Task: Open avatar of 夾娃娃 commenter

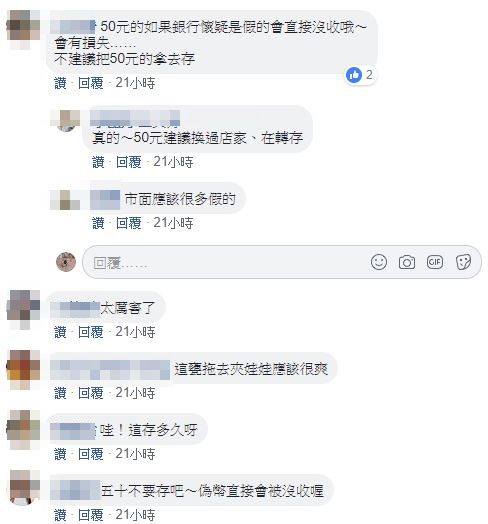Action: pyautogui.click(x=23, y=370)
